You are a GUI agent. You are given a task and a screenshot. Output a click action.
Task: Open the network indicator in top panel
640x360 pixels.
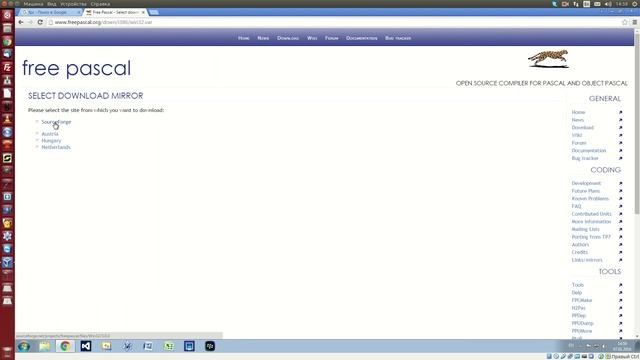coord(576,4)
